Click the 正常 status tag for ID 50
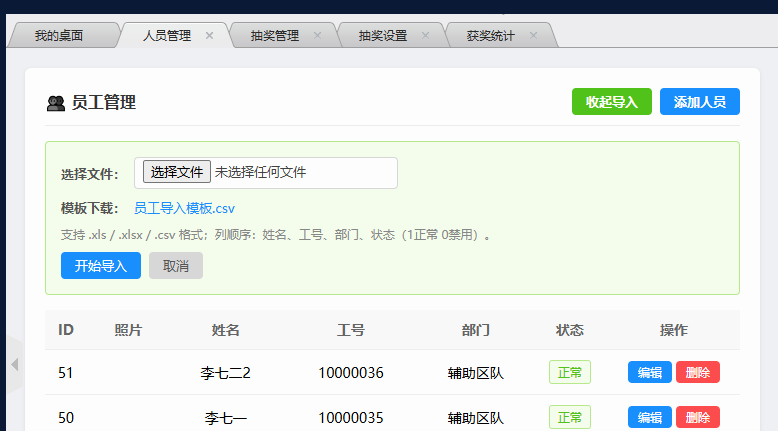This screenshot has height=431, width=778. point(570,417)
